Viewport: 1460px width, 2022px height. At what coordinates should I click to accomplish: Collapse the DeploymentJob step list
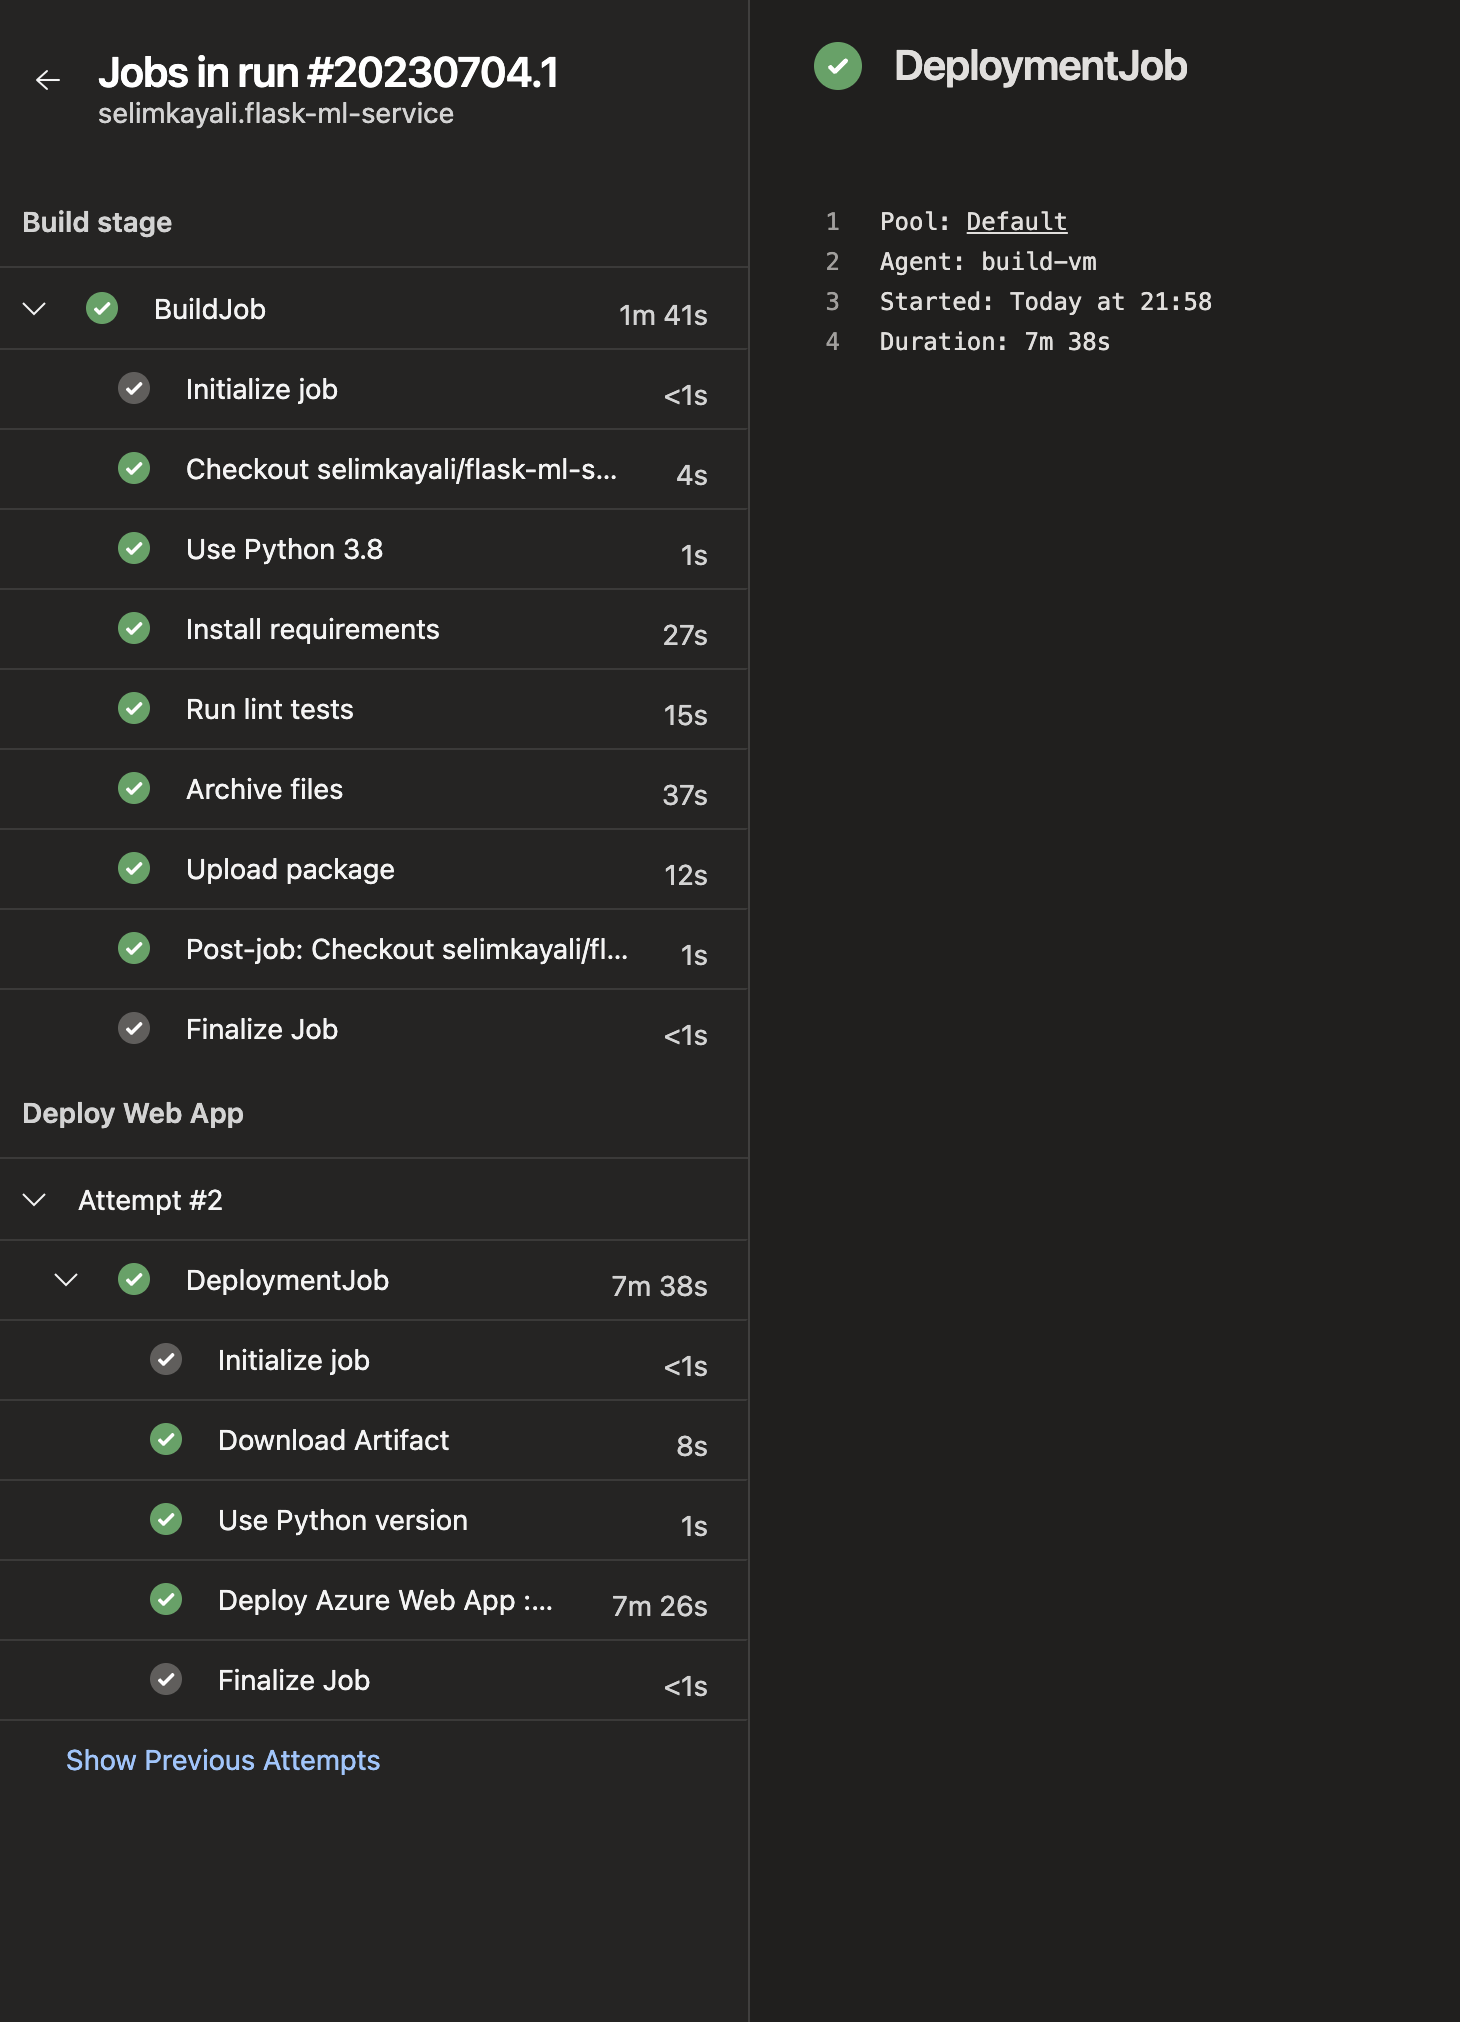68,1280
